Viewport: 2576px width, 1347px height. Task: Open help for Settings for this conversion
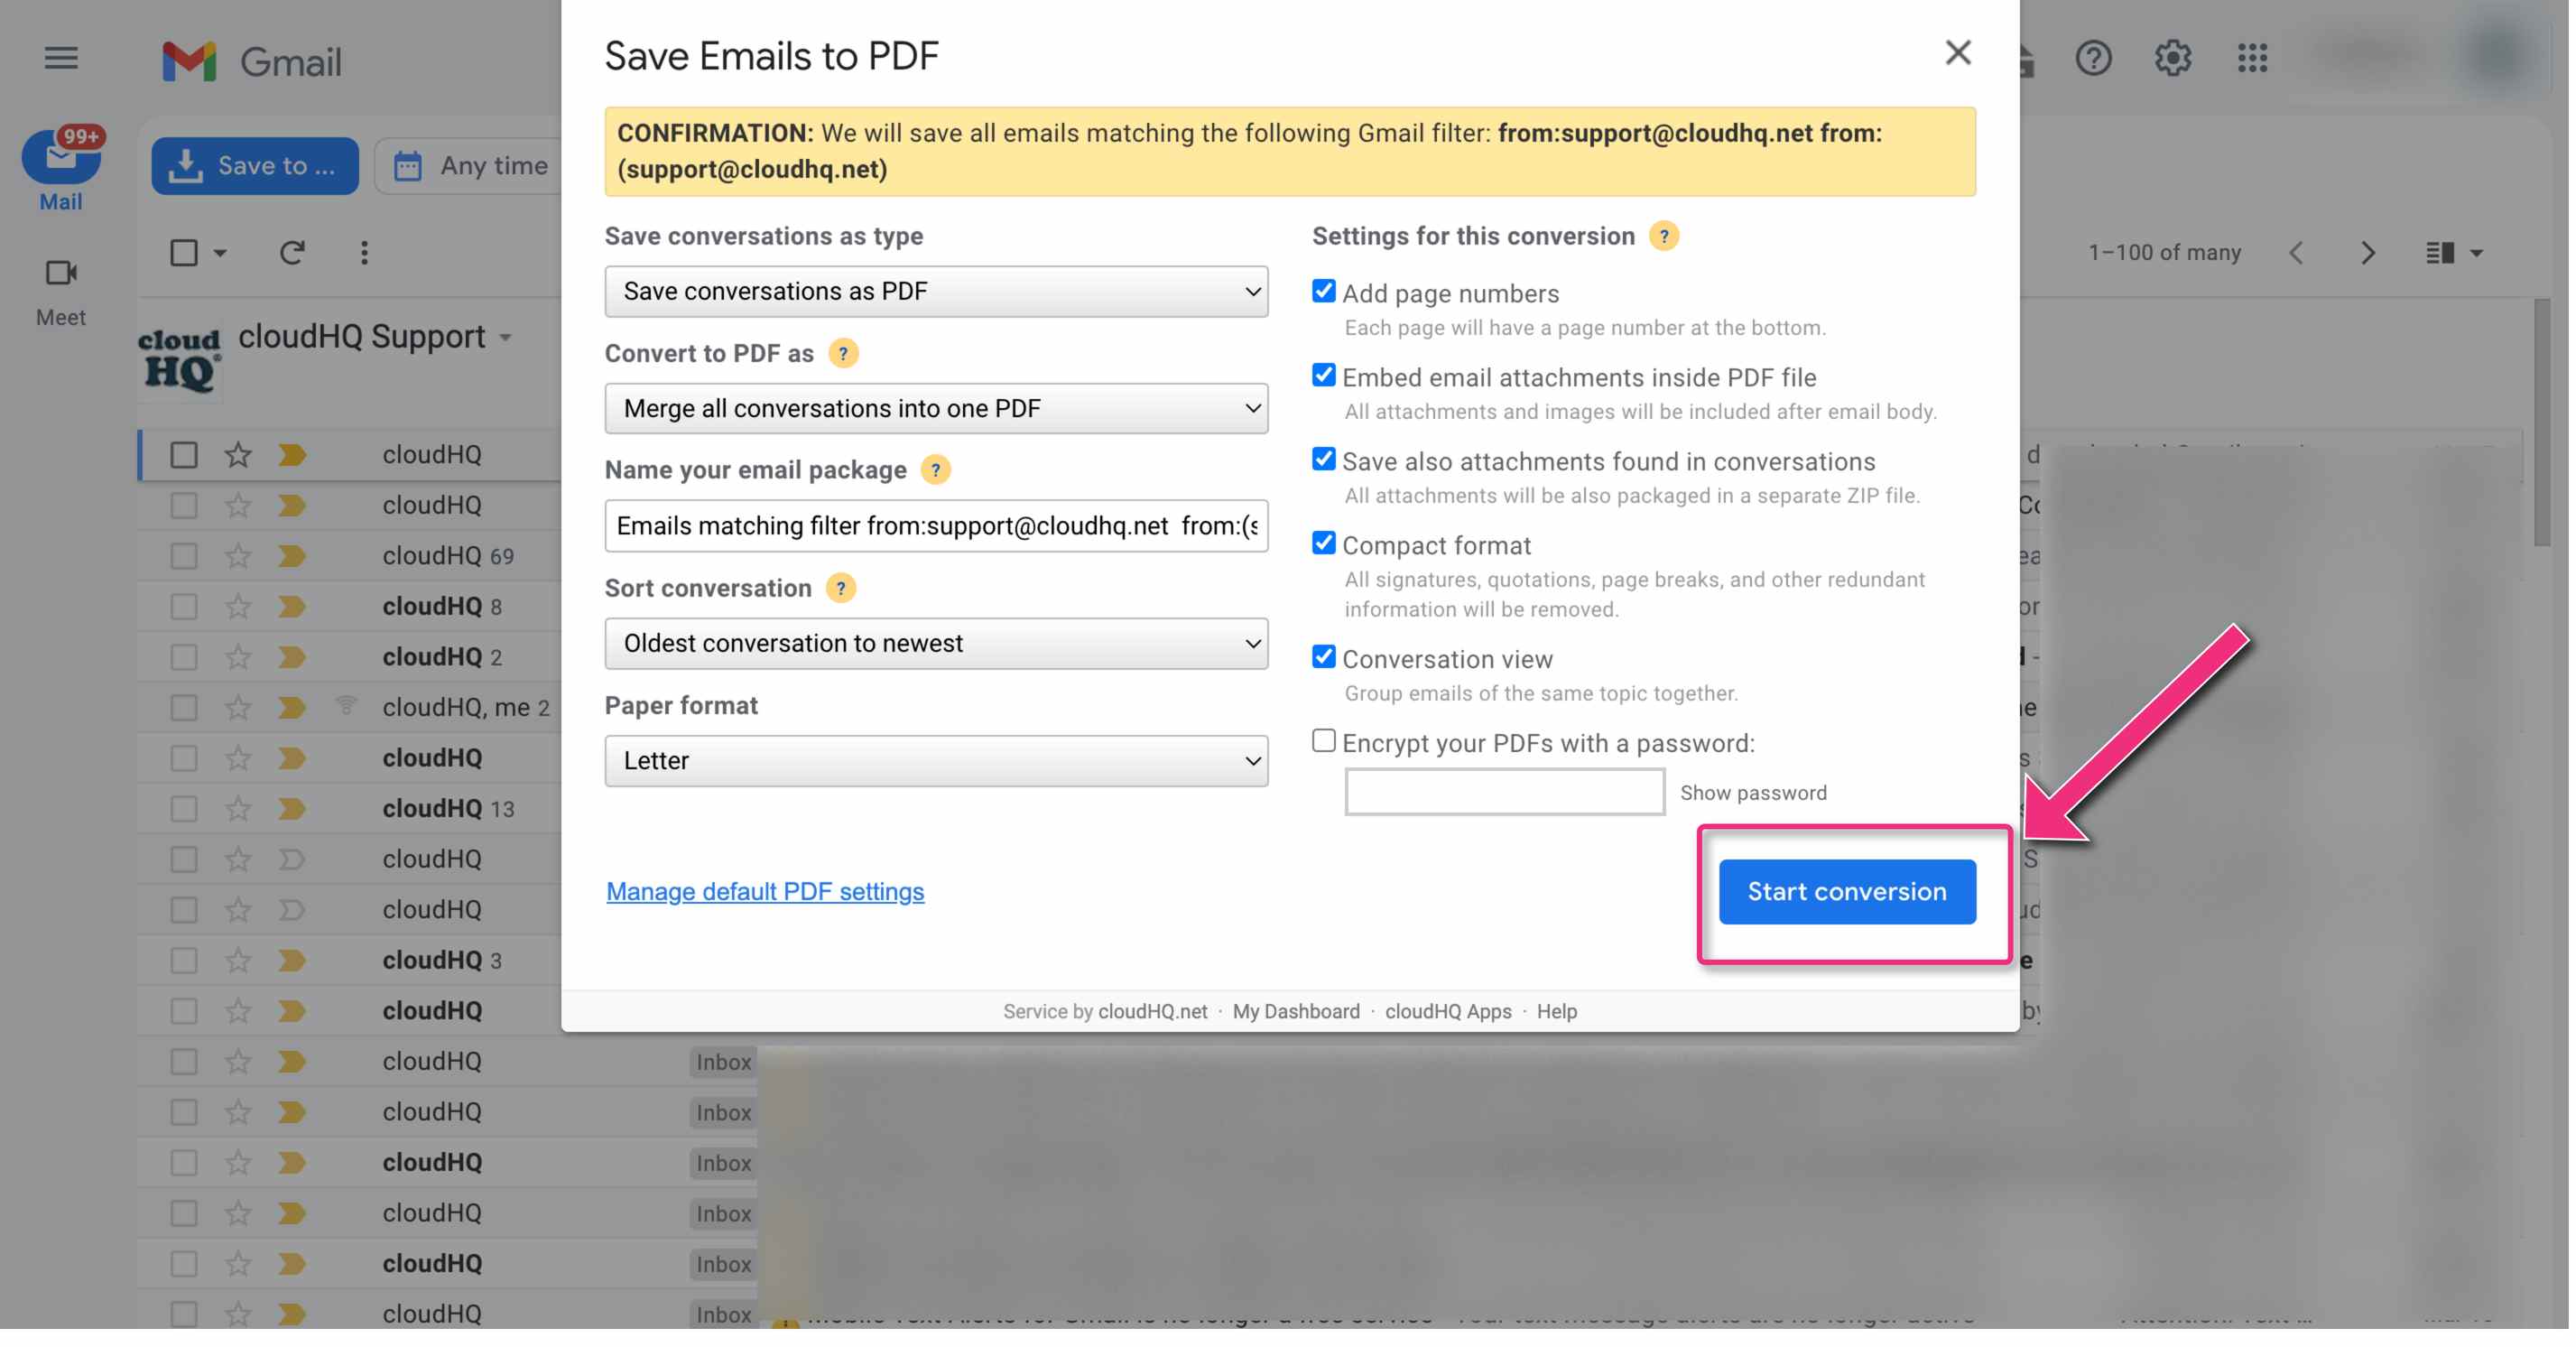pos(1664,236)
